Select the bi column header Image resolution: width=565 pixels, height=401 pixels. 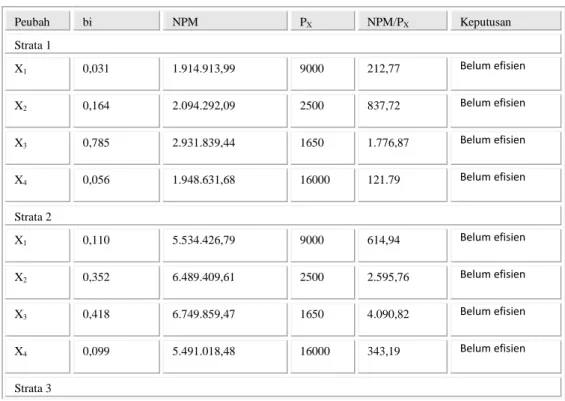pyautogui.click(x=116, y=21)
